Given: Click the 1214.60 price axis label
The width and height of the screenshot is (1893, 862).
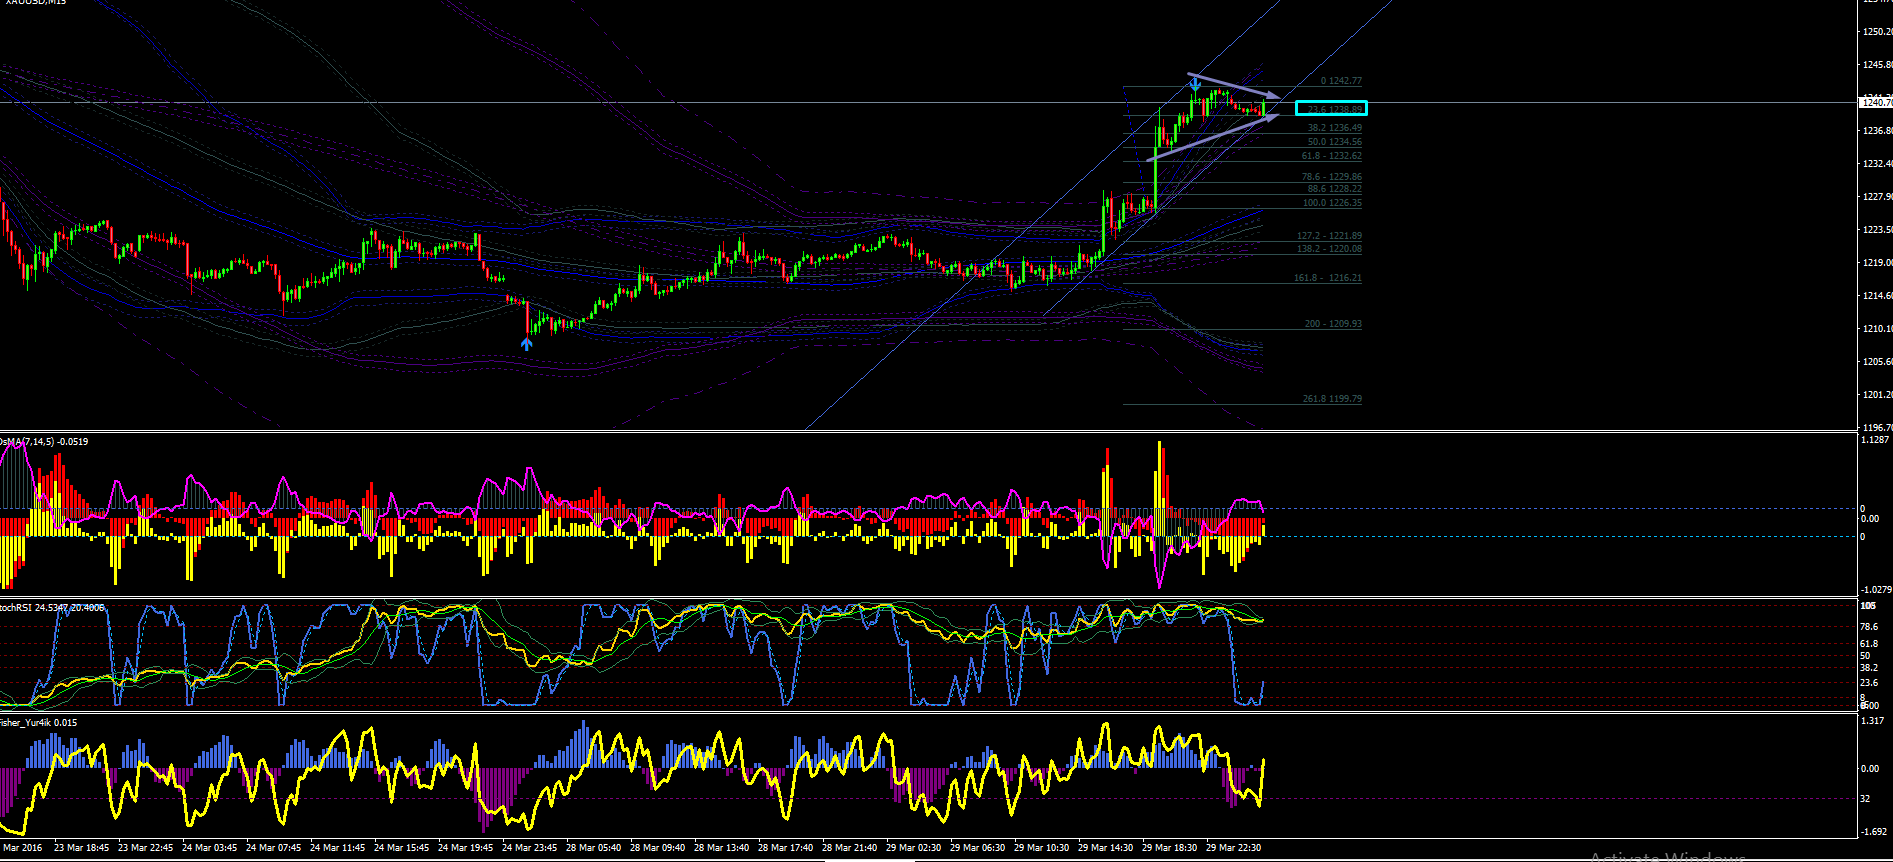Looking at the screenshot, I should coord(1876,296).
